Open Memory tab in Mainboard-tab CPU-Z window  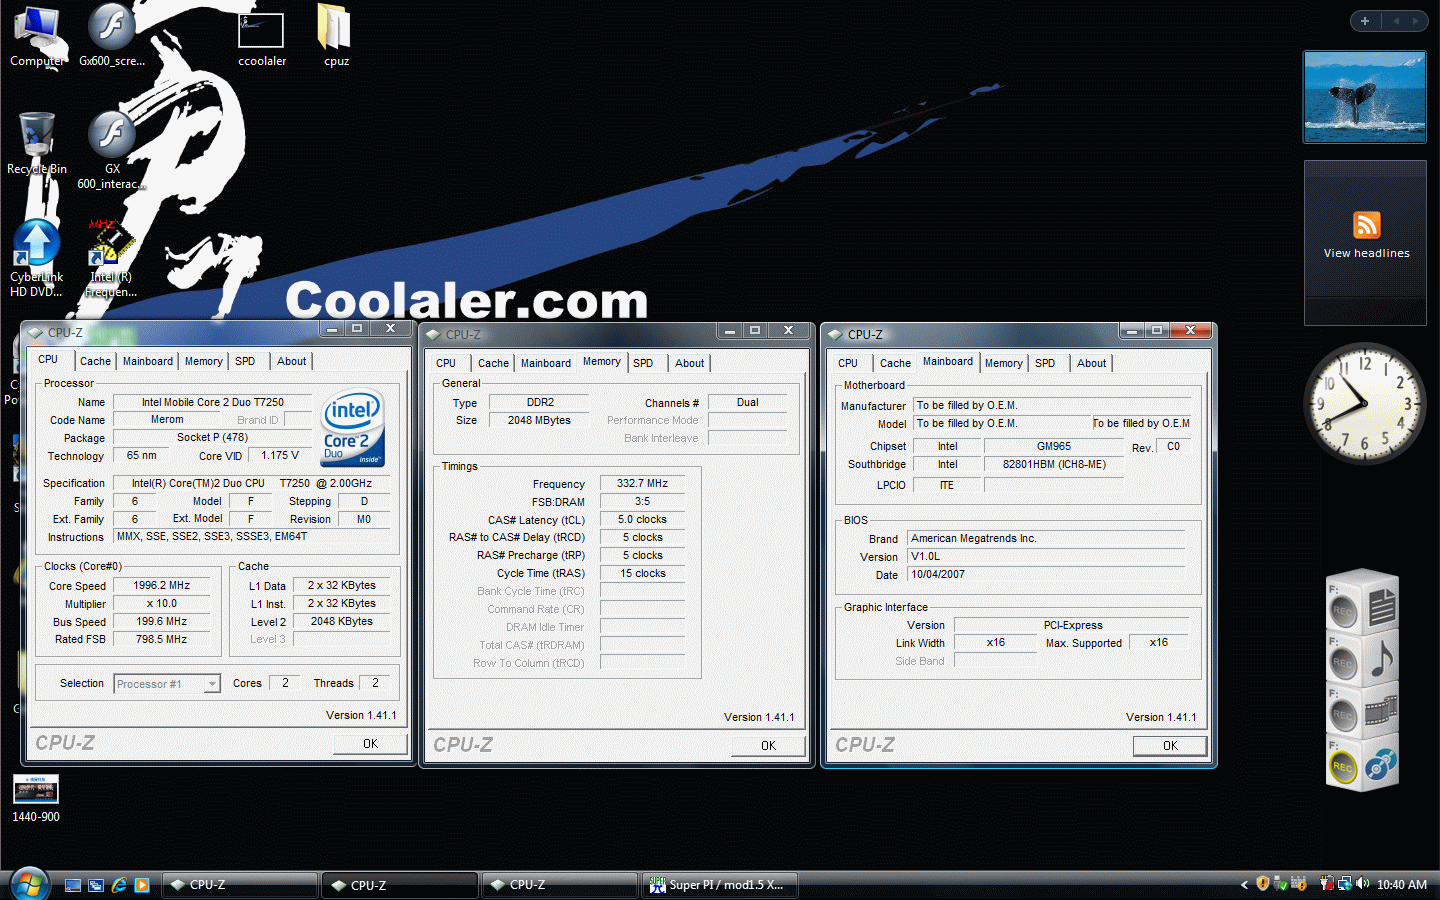1004,364
